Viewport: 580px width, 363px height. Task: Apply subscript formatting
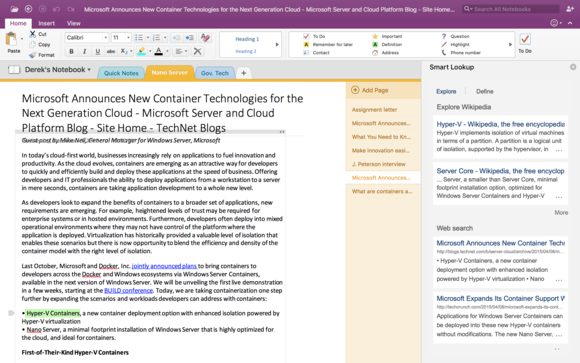[124, 51]
